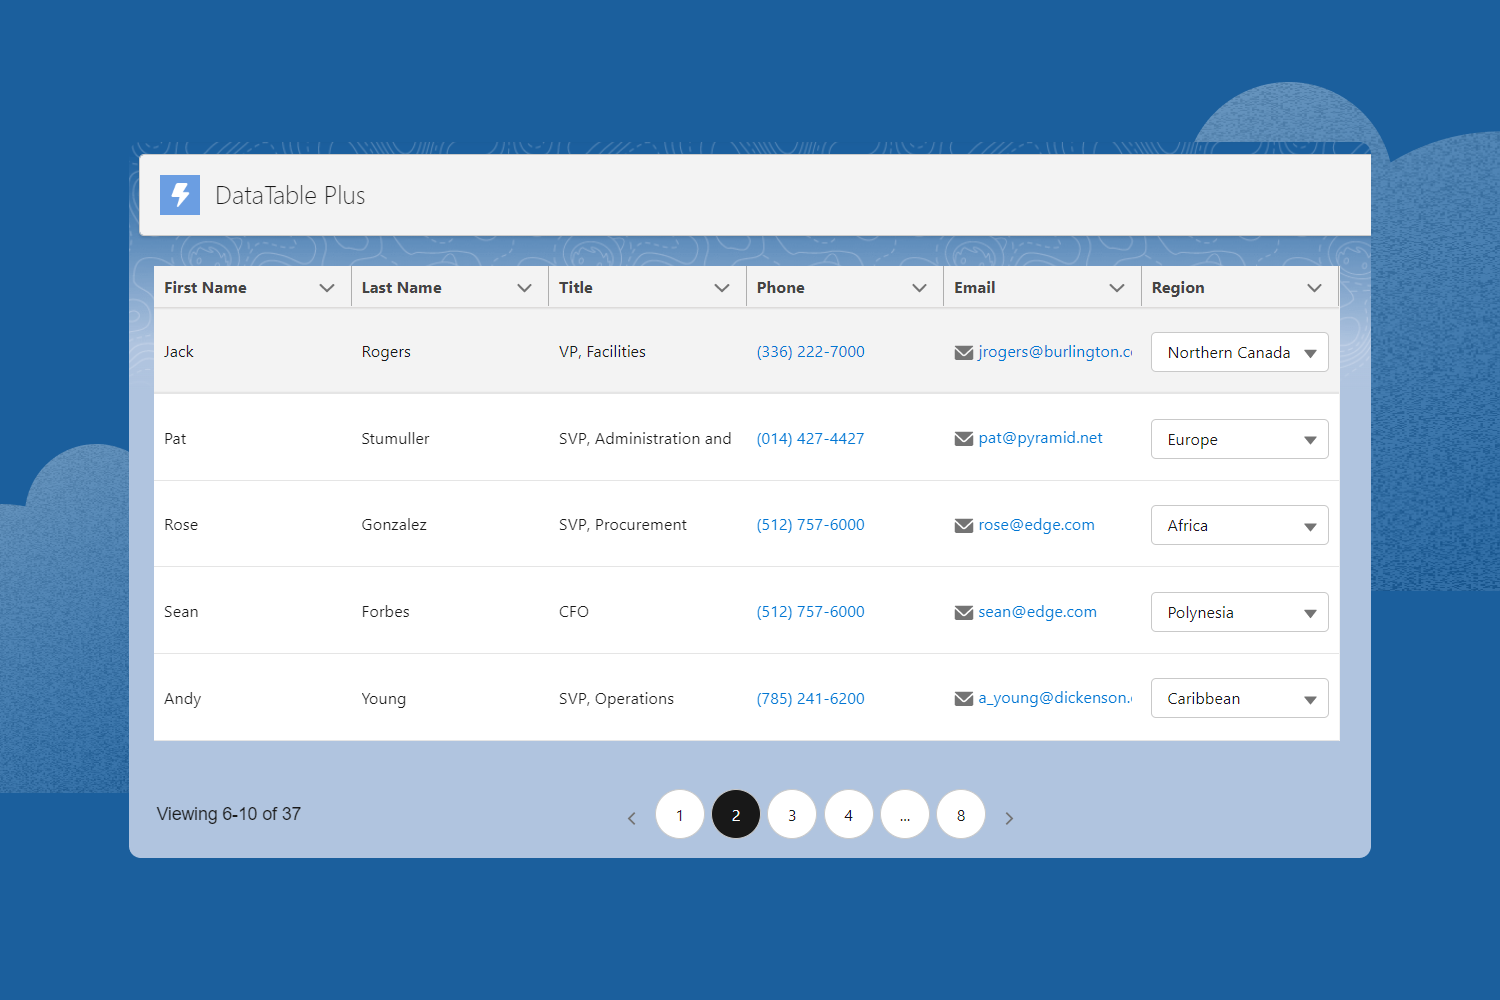Click envelope icon beside rose@edge.com
1500x1000 pixels.
tap(964, 526)
